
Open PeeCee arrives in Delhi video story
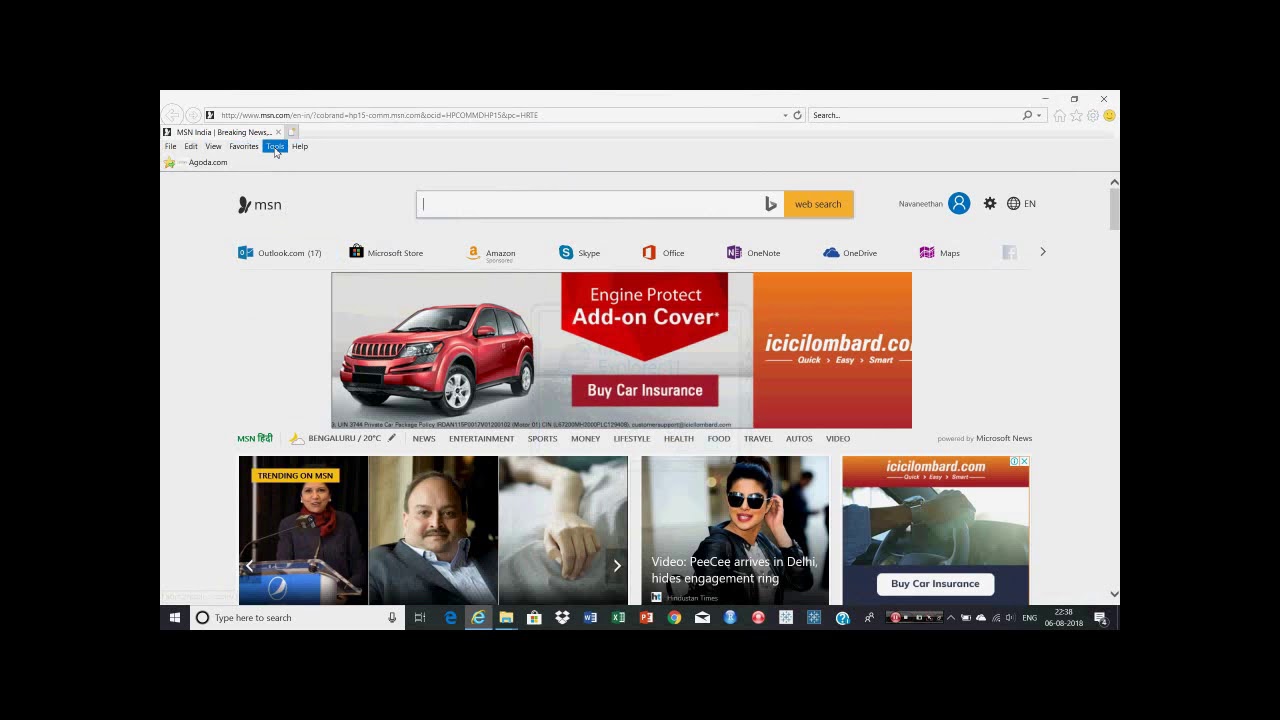(735, 530)
